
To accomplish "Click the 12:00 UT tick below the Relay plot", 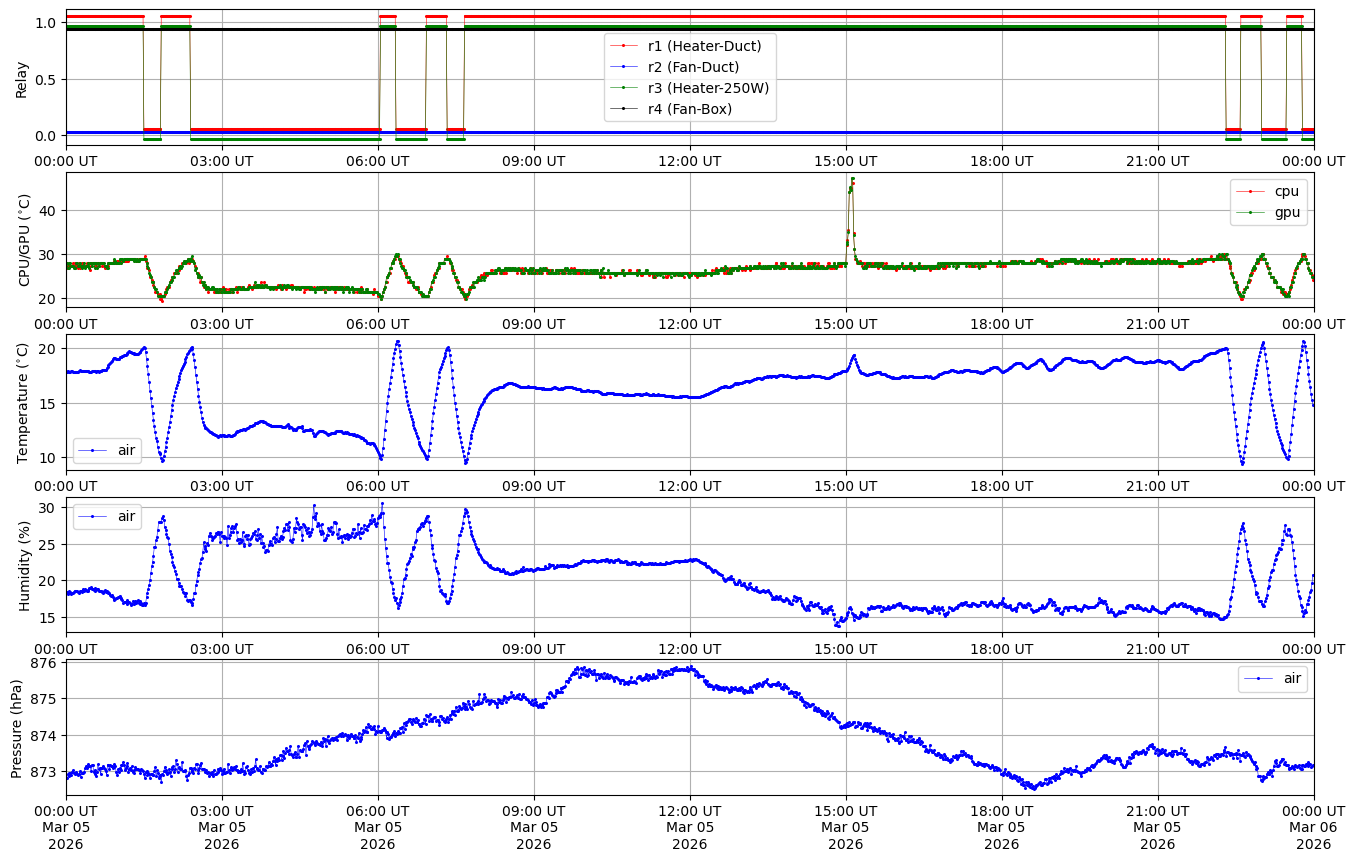I will point(689,160).
